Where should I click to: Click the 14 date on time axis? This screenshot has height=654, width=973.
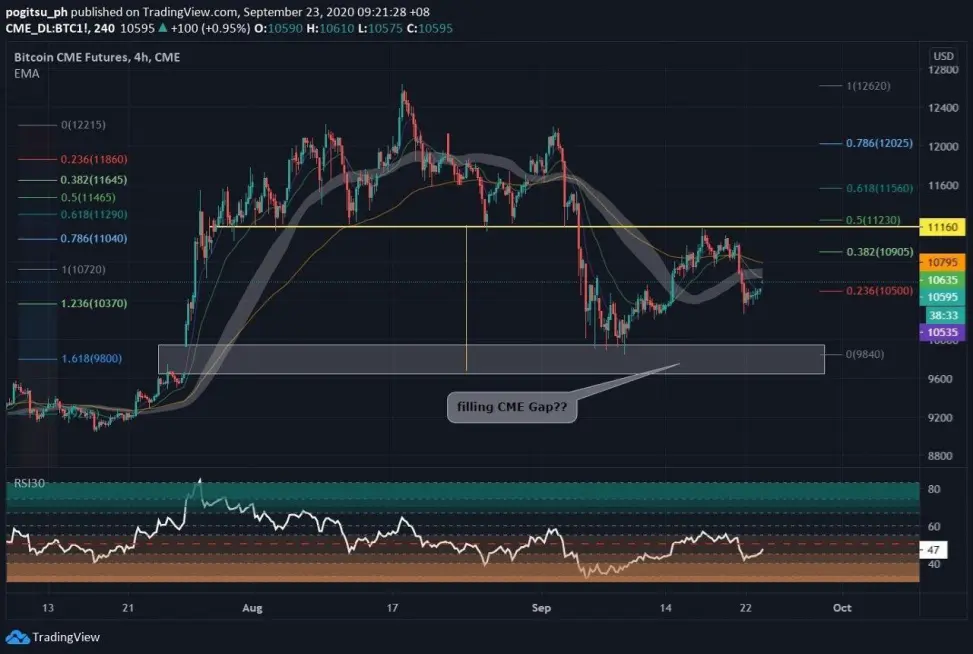click(666, 608)
